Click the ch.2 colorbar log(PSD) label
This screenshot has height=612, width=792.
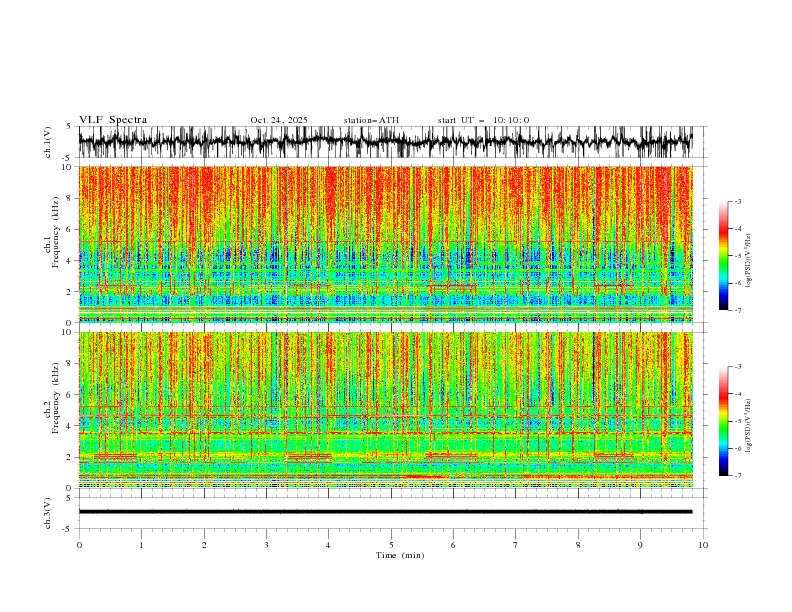[749, 426]
